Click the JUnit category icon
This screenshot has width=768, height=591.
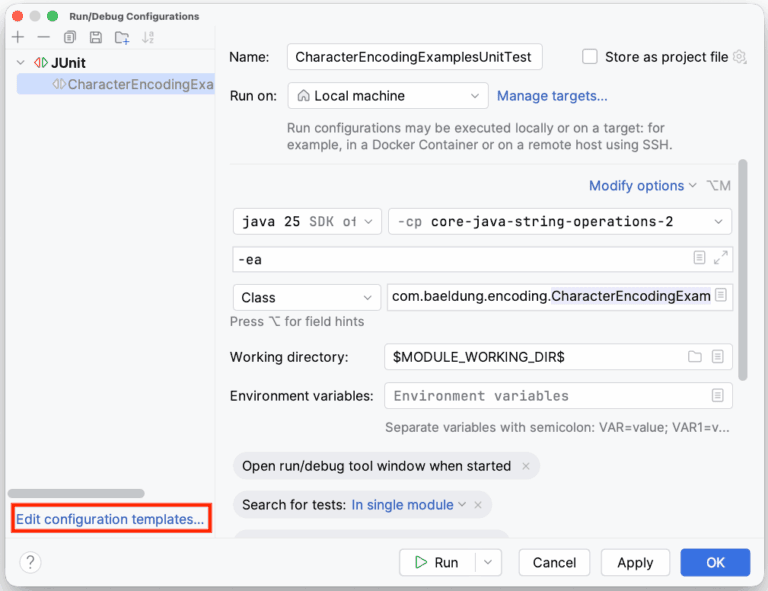41,63
